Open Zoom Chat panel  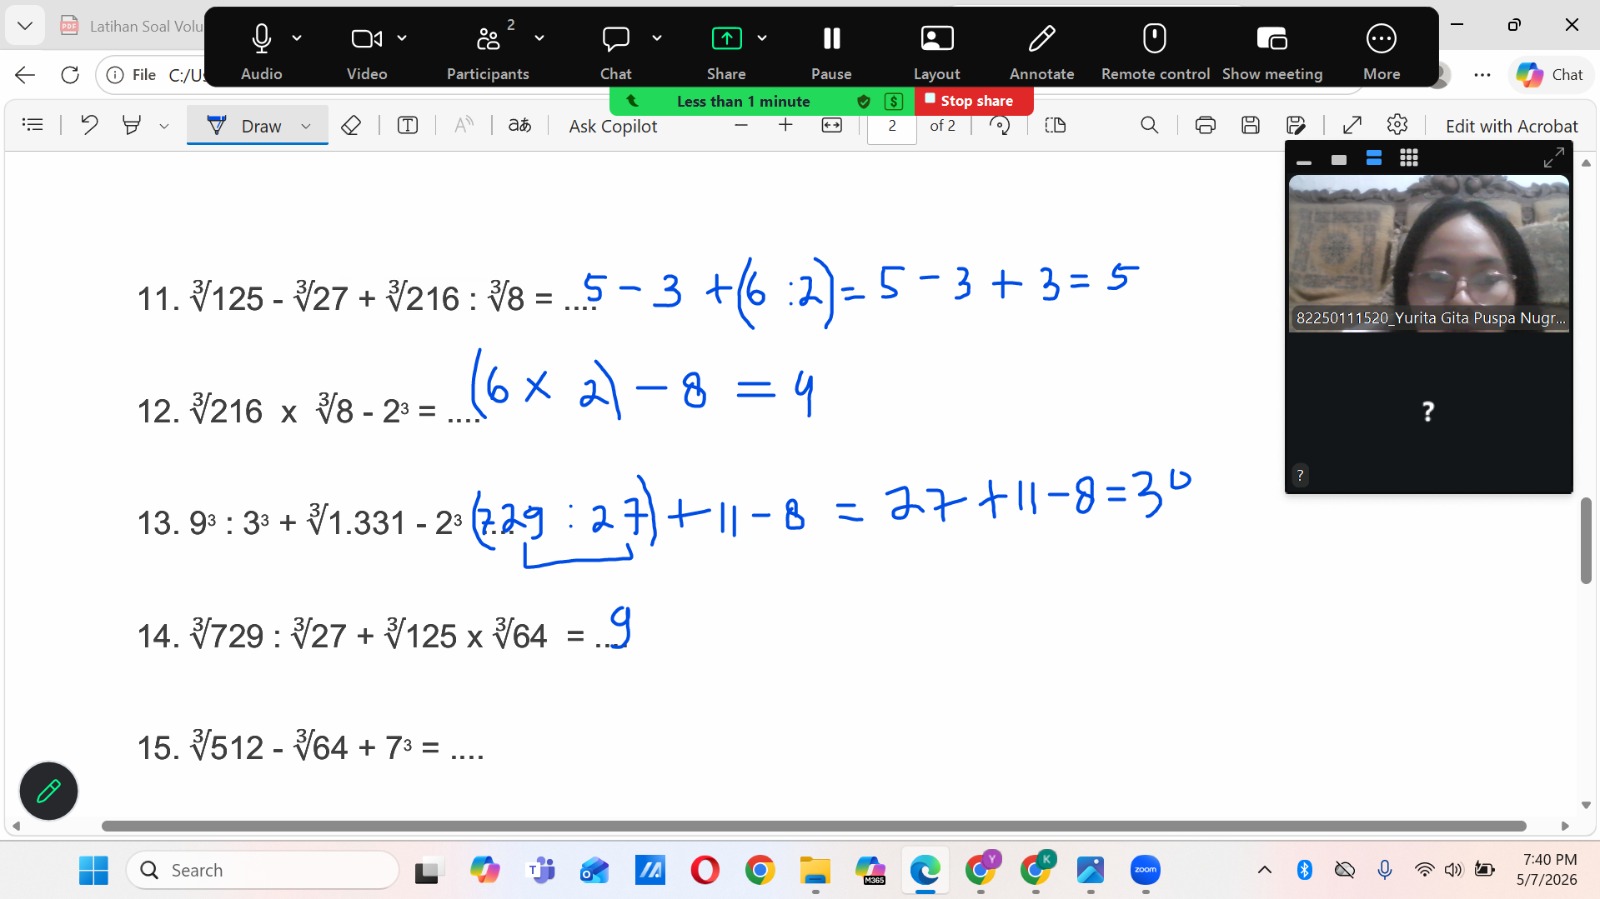click(x=616, y=50)
